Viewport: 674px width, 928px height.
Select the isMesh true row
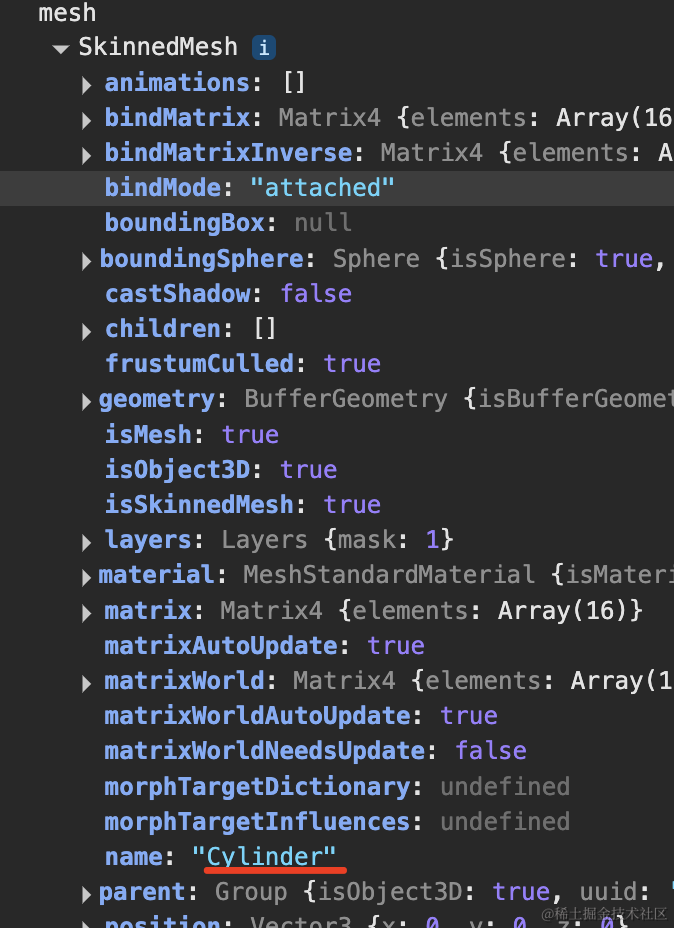coord(192,434)
